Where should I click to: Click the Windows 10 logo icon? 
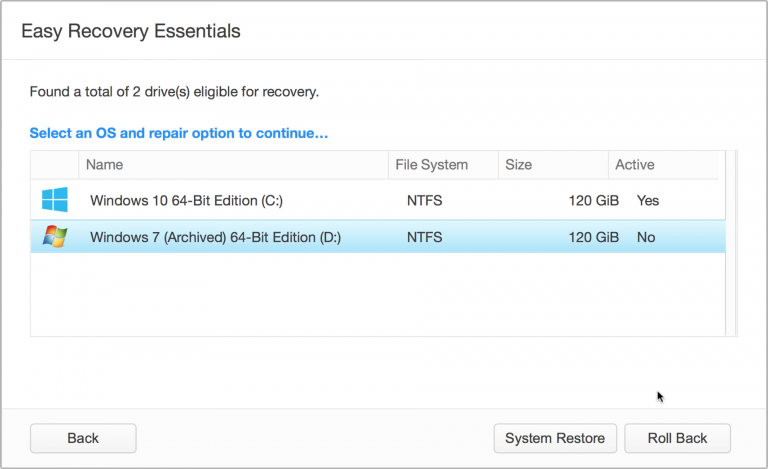tap(54, 200)
